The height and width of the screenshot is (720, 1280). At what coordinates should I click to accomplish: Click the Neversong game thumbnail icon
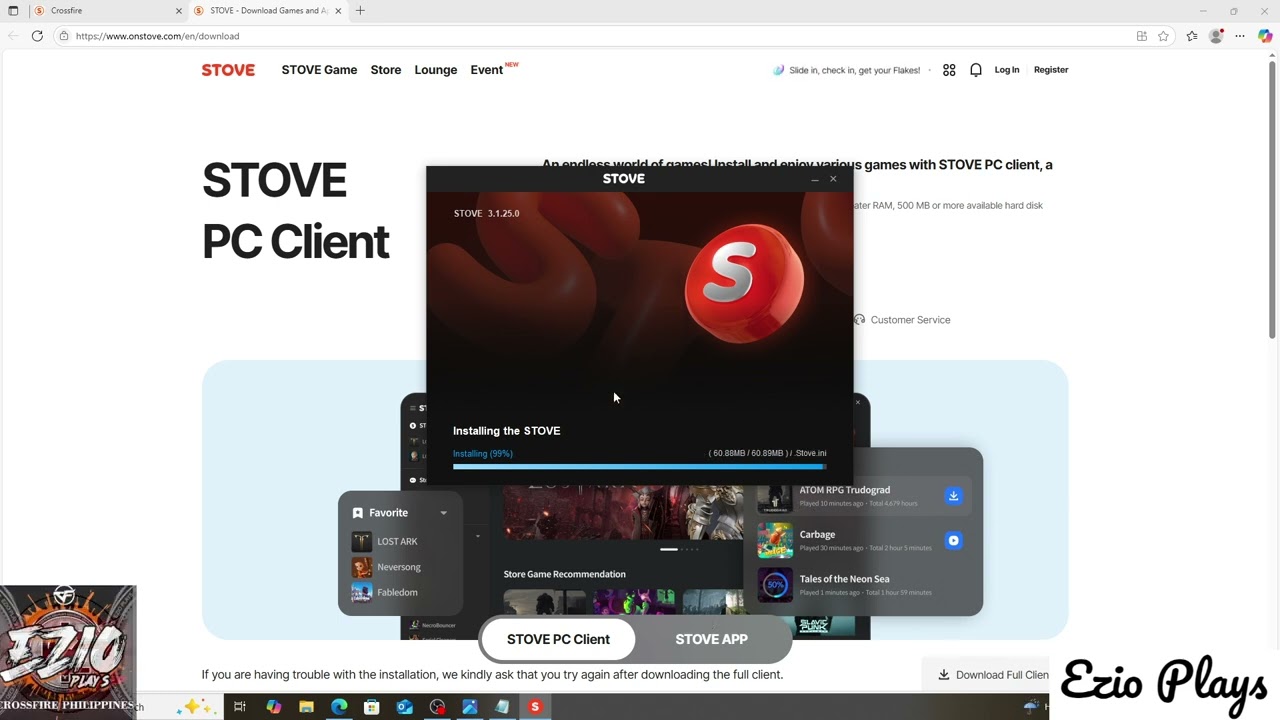tap(361, 567)
